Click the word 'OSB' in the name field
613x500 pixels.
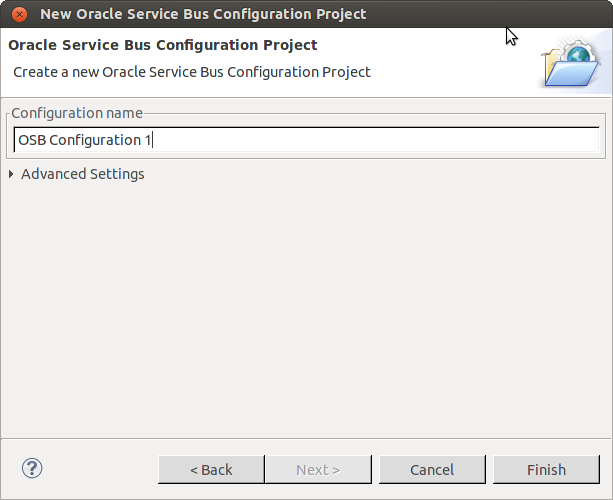coord(31,140)
